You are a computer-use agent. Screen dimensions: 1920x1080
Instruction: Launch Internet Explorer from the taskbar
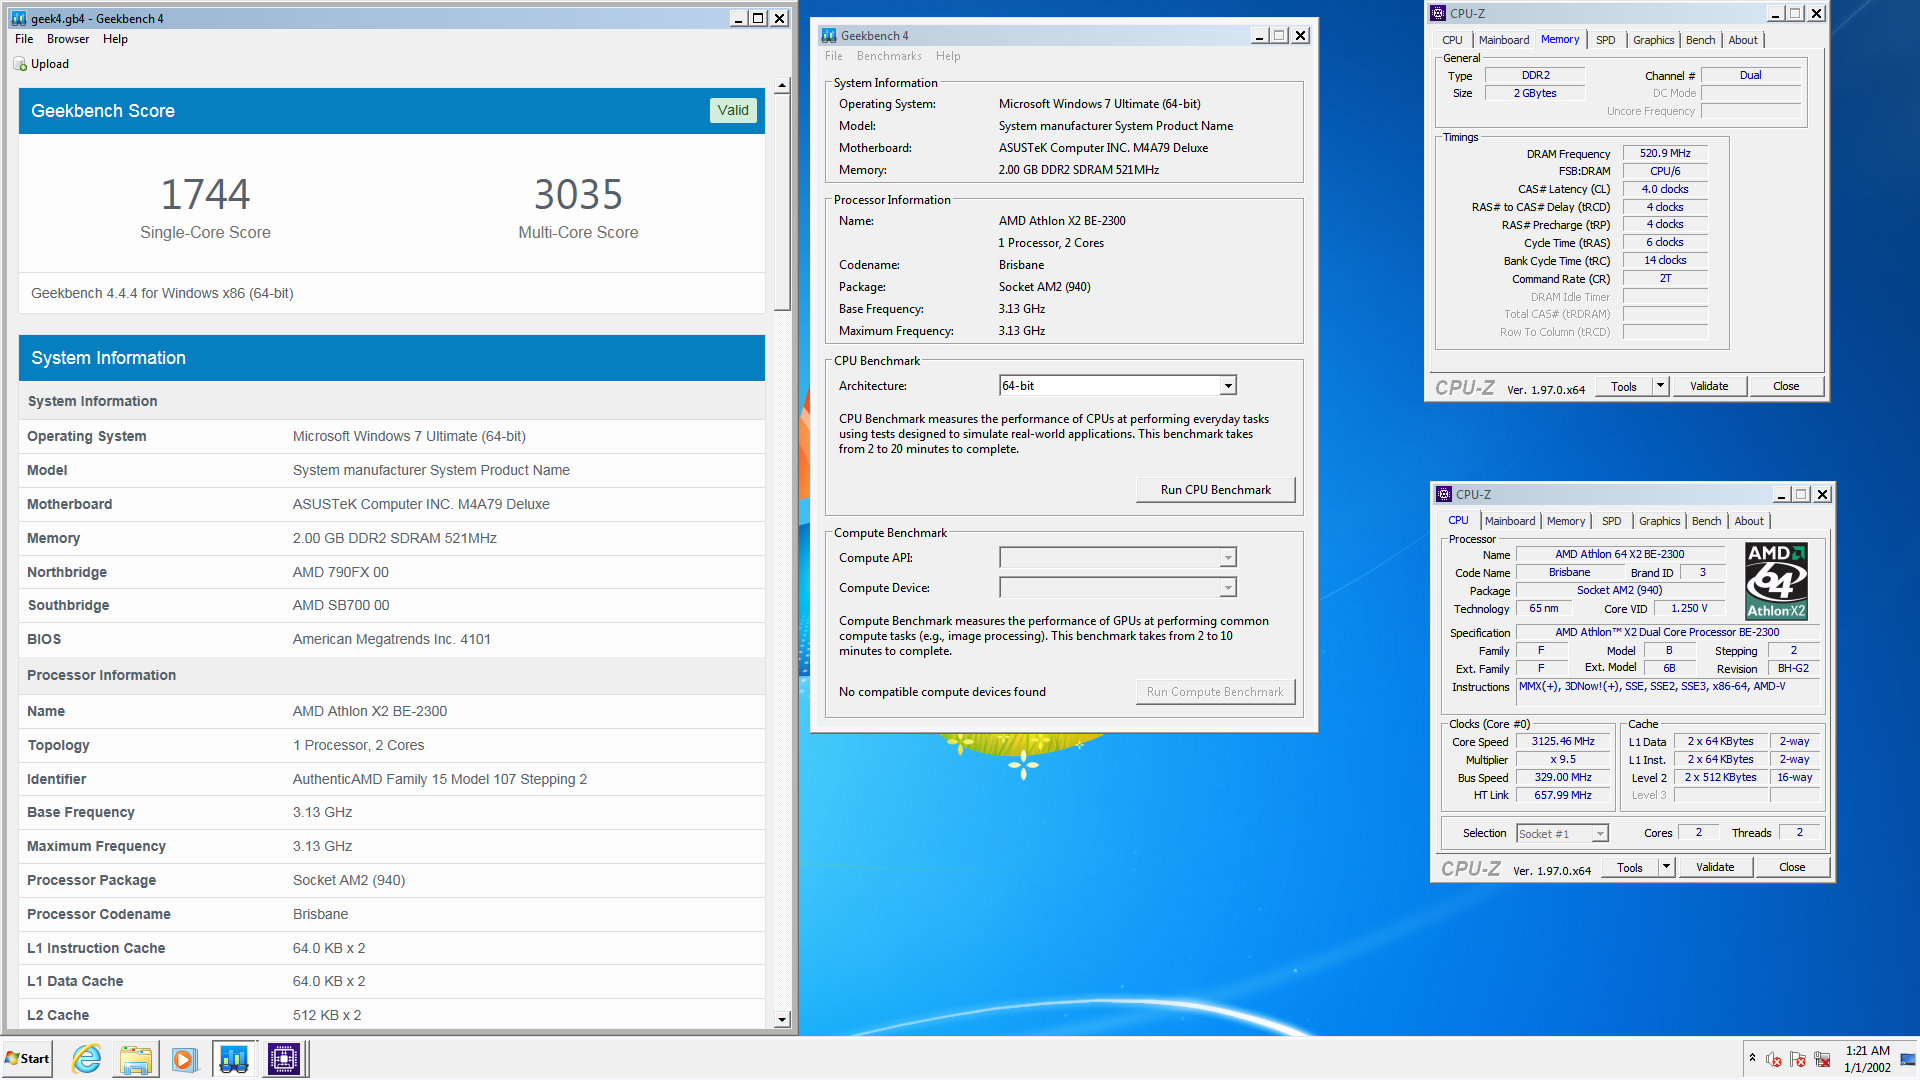87,1059
